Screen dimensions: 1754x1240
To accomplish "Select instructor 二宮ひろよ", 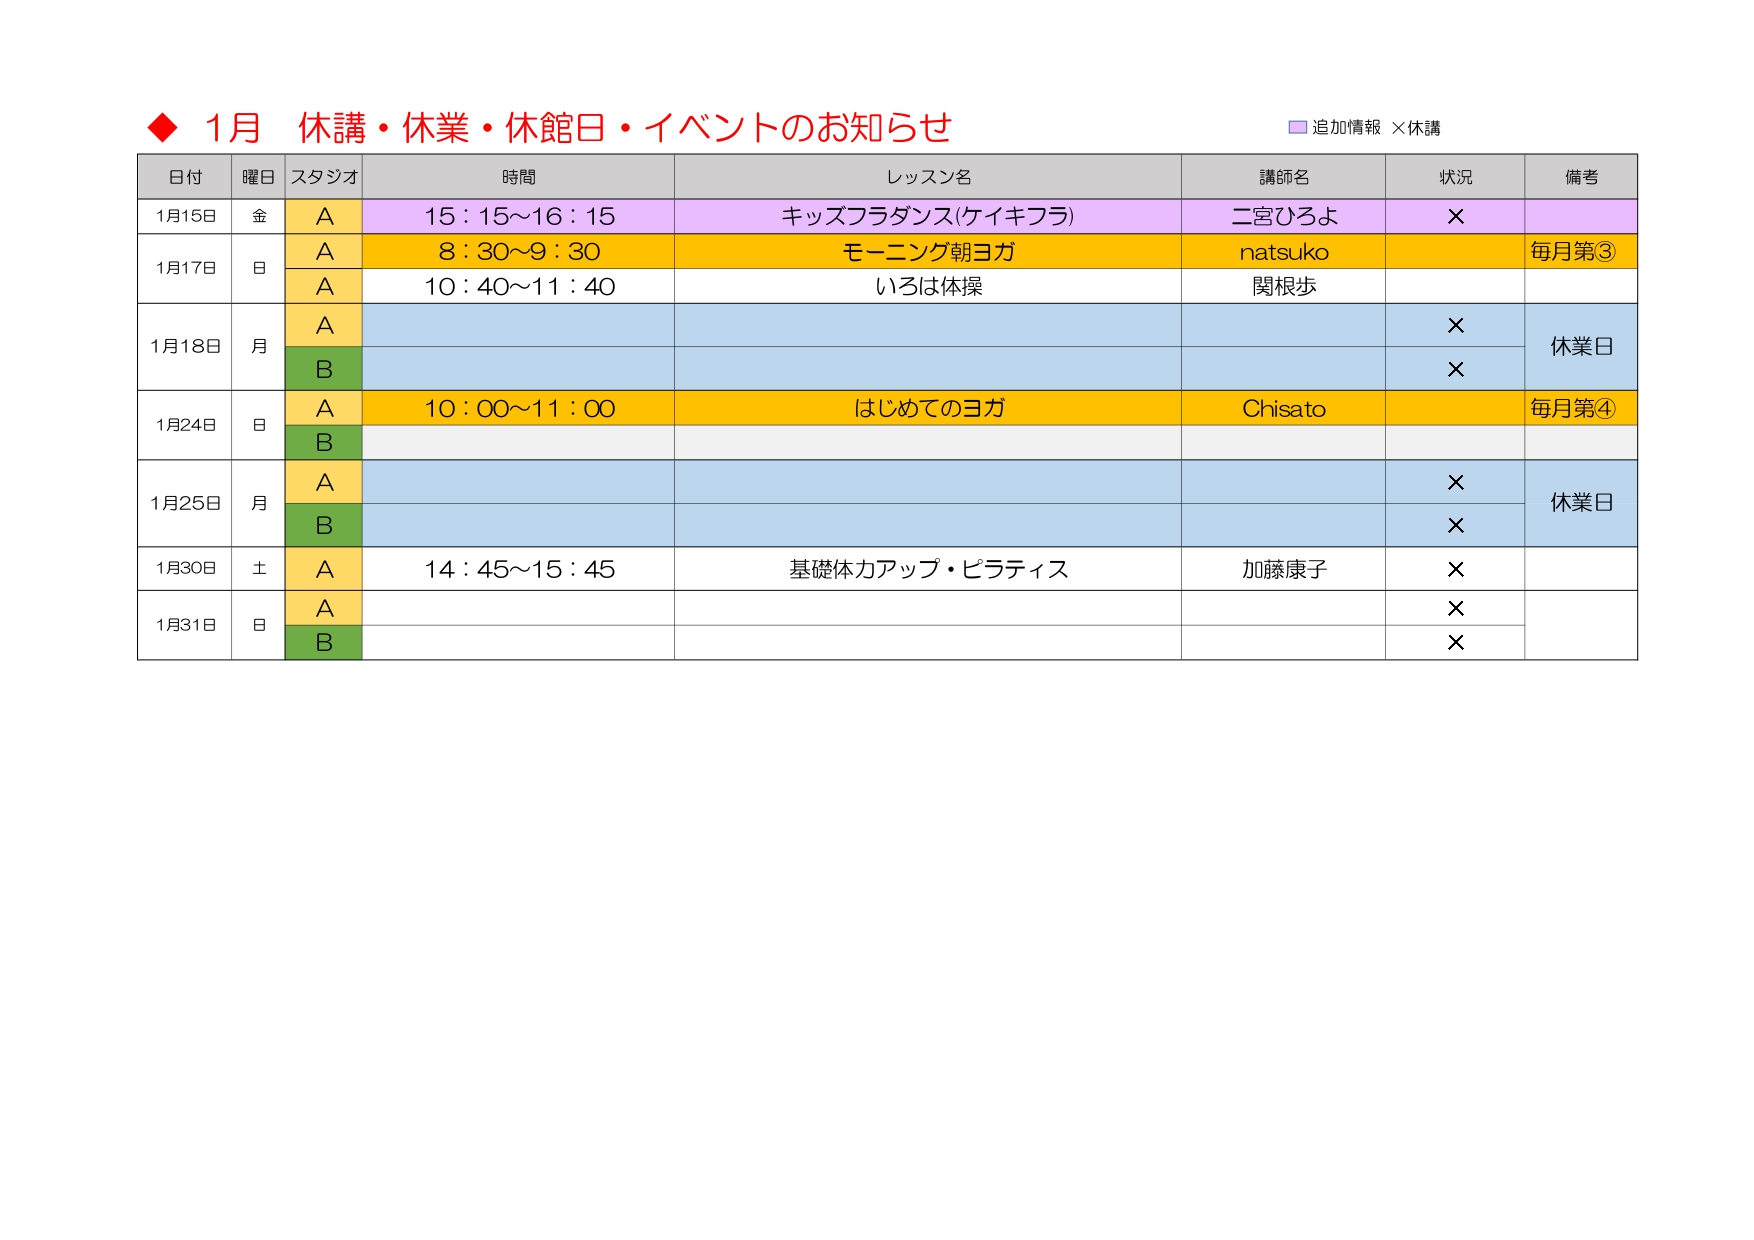I will pyautogui.click(x=1283, y=216).
